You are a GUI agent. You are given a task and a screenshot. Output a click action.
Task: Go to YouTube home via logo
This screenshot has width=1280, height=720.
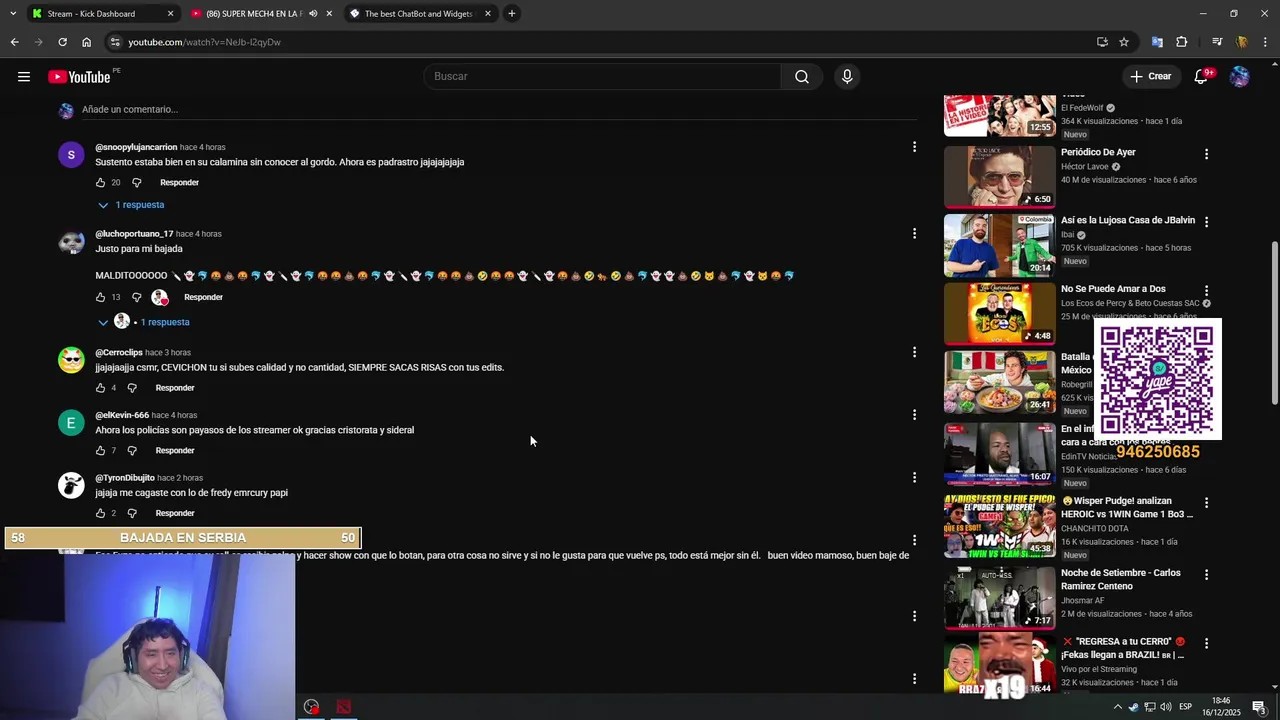[x=79, y=77]
